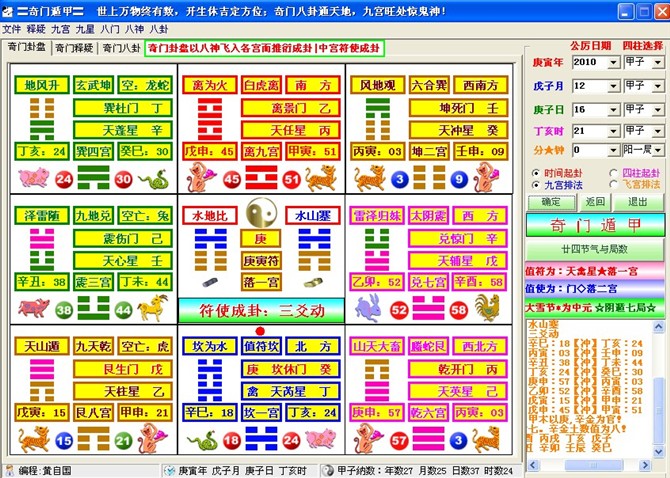This screenshot has width=670, height=478.
Task: Click horizontal scrollbar thumb in text panel
Action: pyautogui.click(x=592, y=465)
